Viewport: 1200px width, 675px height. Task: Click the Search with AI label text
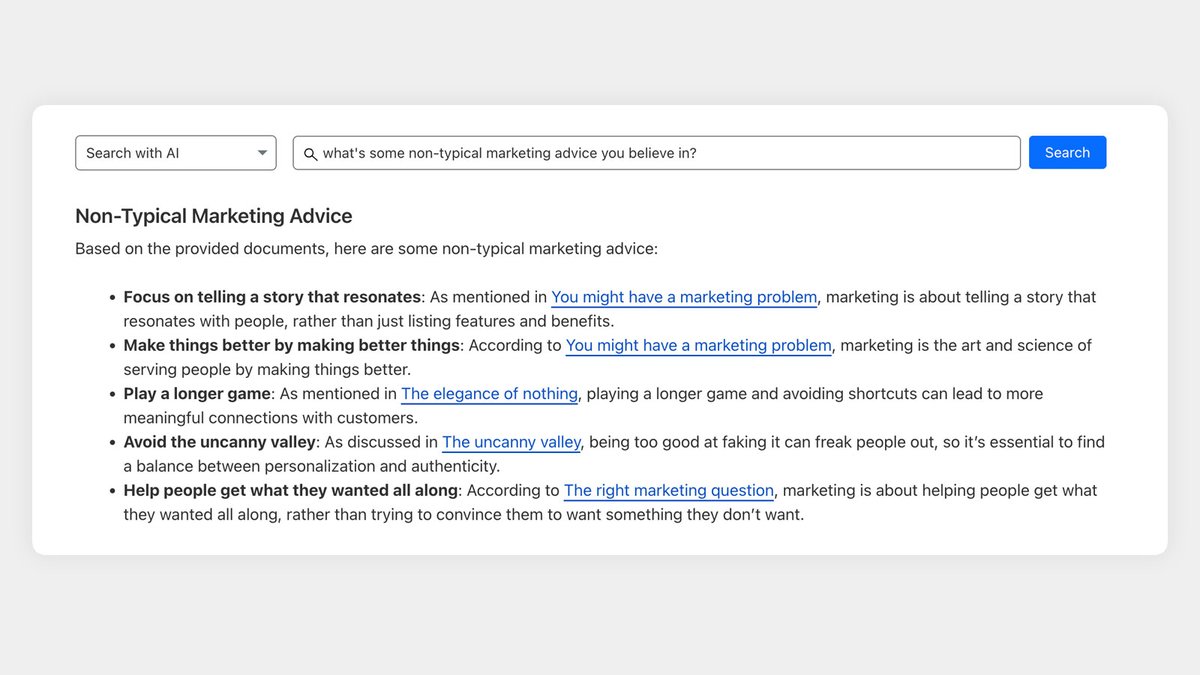[x=133, y=153]
